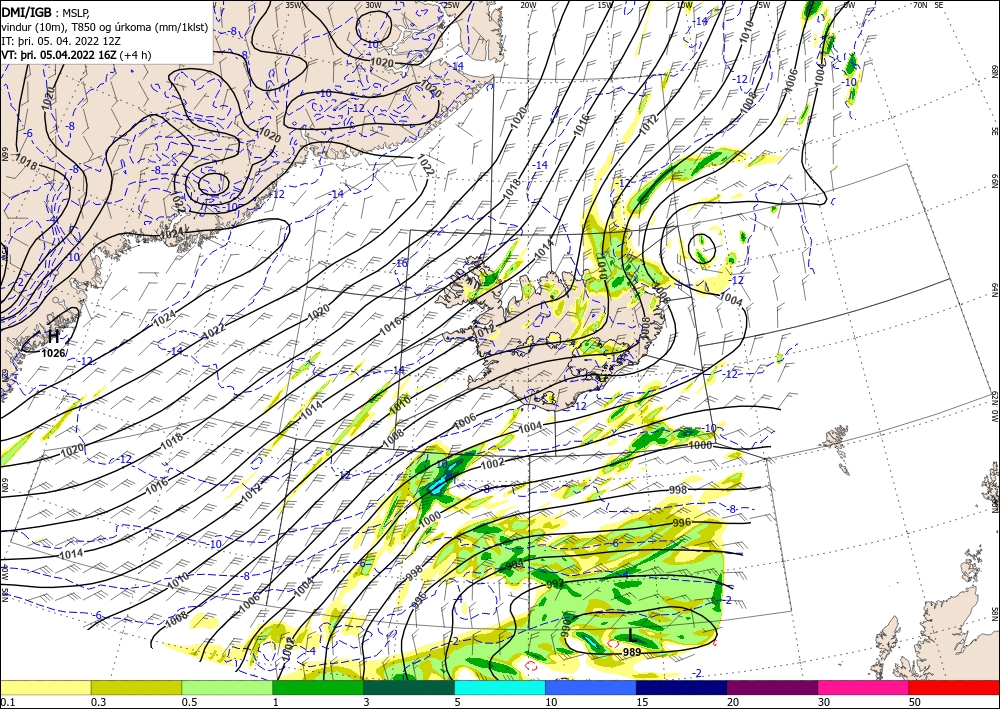Click the '70N 5E' corner grid label
Image resolution: width=1000 pixels, height=709 pixels.
[x=928, y=4]
